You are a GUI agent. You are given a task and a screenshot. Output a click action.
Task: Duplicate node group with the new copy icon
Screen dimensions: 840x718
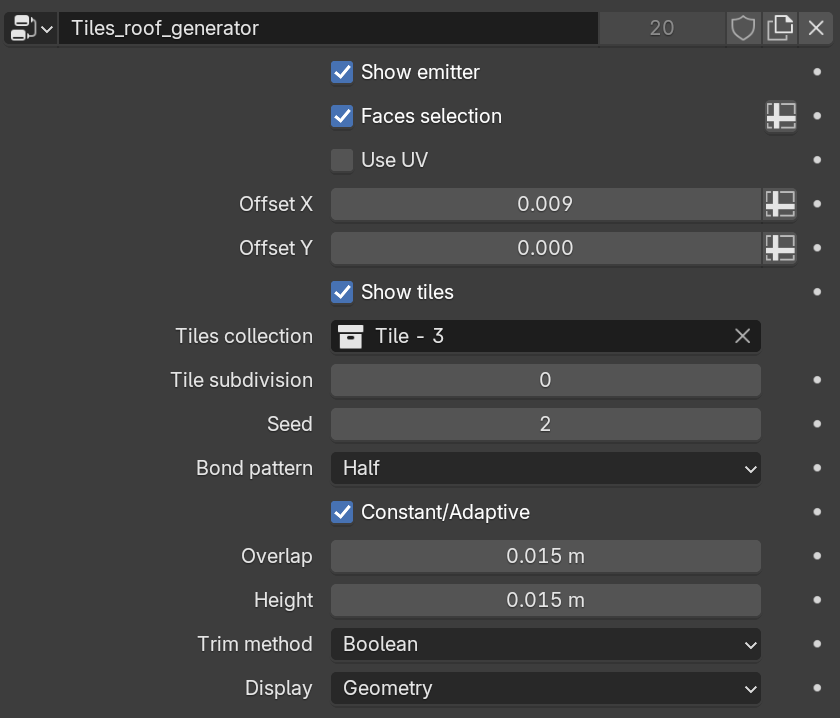779,28
